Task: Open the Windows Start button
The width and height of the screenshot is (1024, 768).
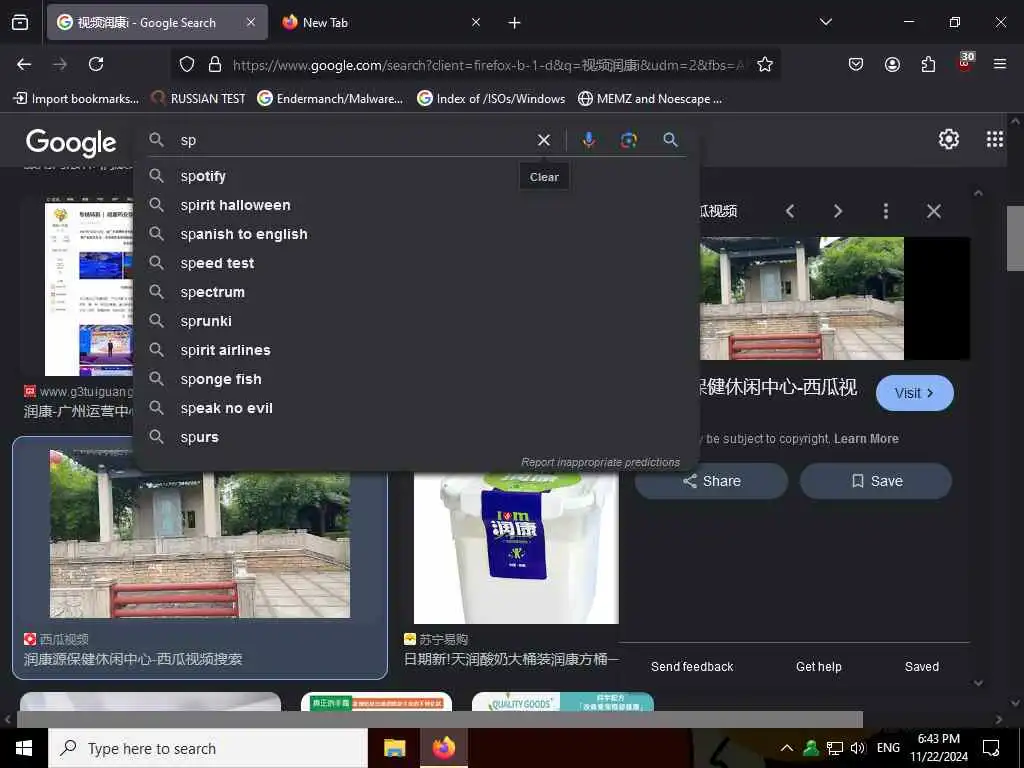Action: (x=24, y=748)
